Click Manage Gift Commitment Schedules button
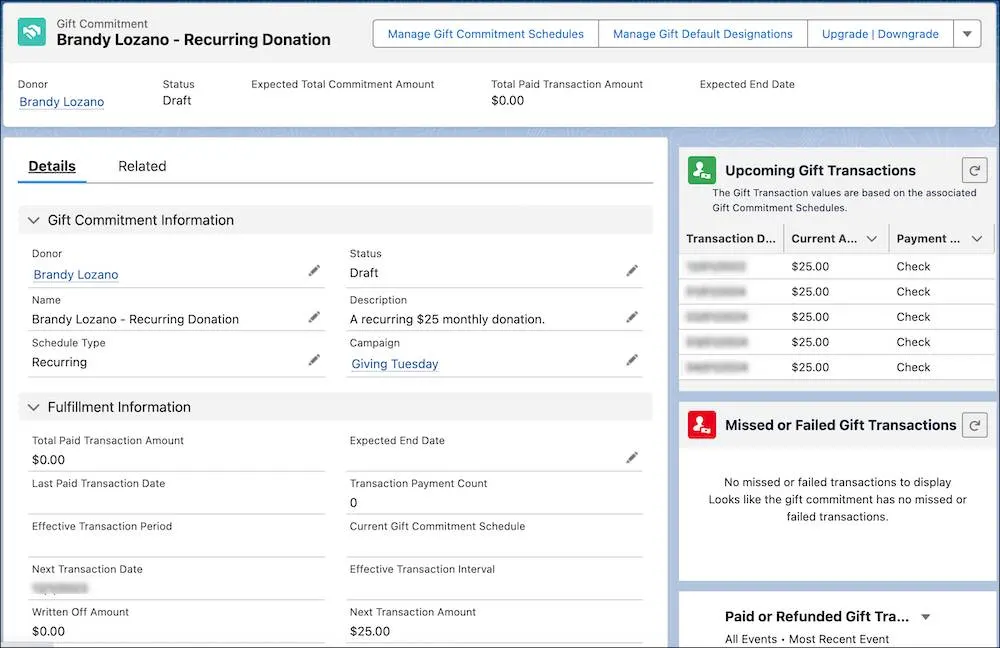This screenshot has height=648, width=1000. (x=485, y=34)
